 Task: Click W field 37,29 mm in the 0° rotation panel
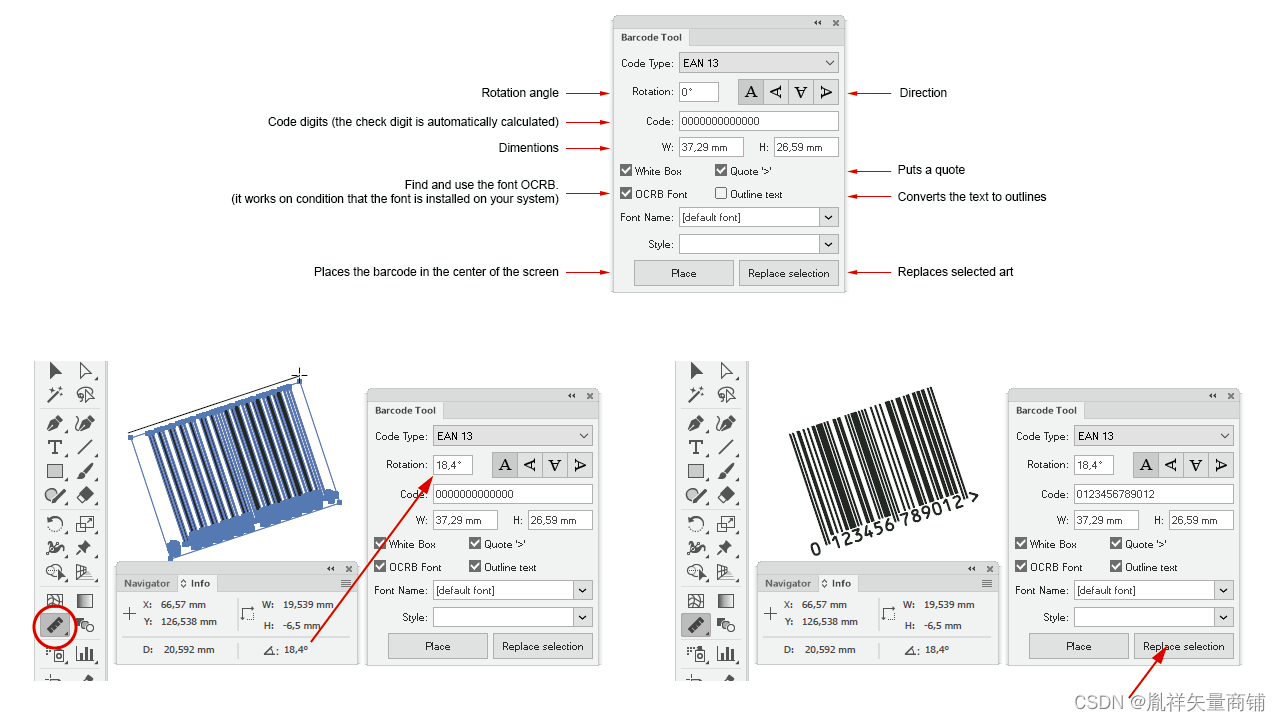[711, 147]
